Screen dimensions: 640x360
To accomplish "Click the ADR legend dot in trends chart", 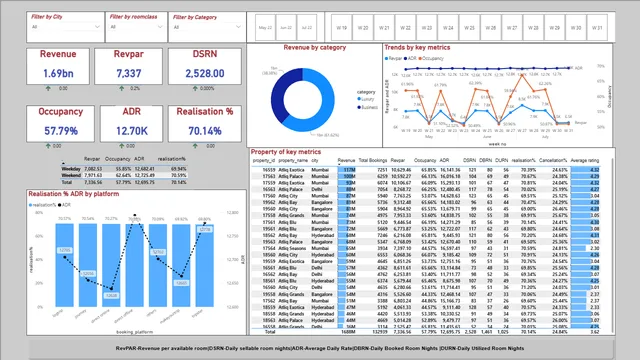I will 405,58.
